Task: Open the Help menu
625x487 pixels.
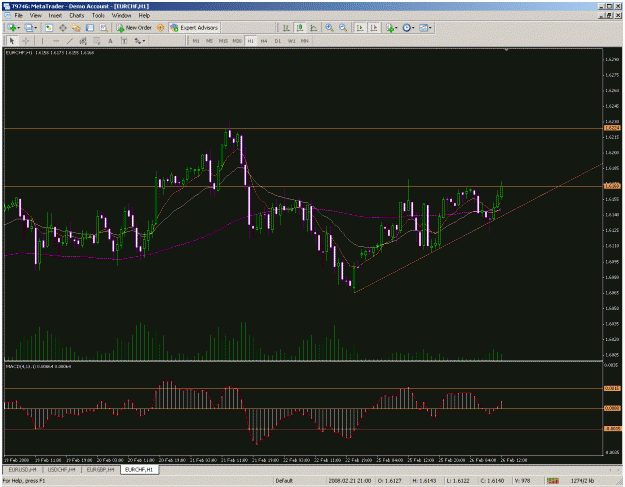Action: [x=144, y=16]
